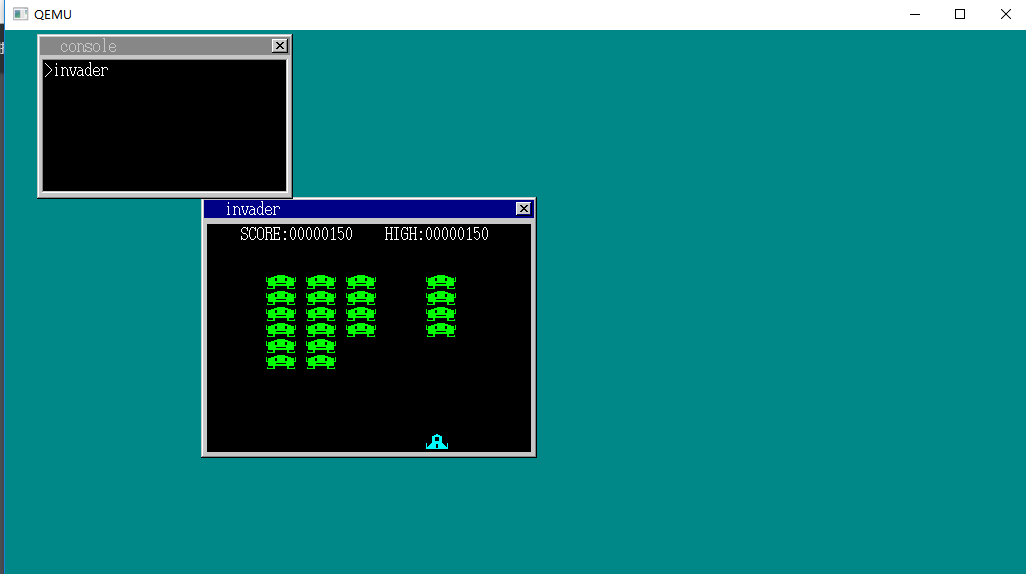Click the bottom invader in the isolated right column
Image resolution: width=1026 pixels, height=574 pixels.
(x=441, y=329)
